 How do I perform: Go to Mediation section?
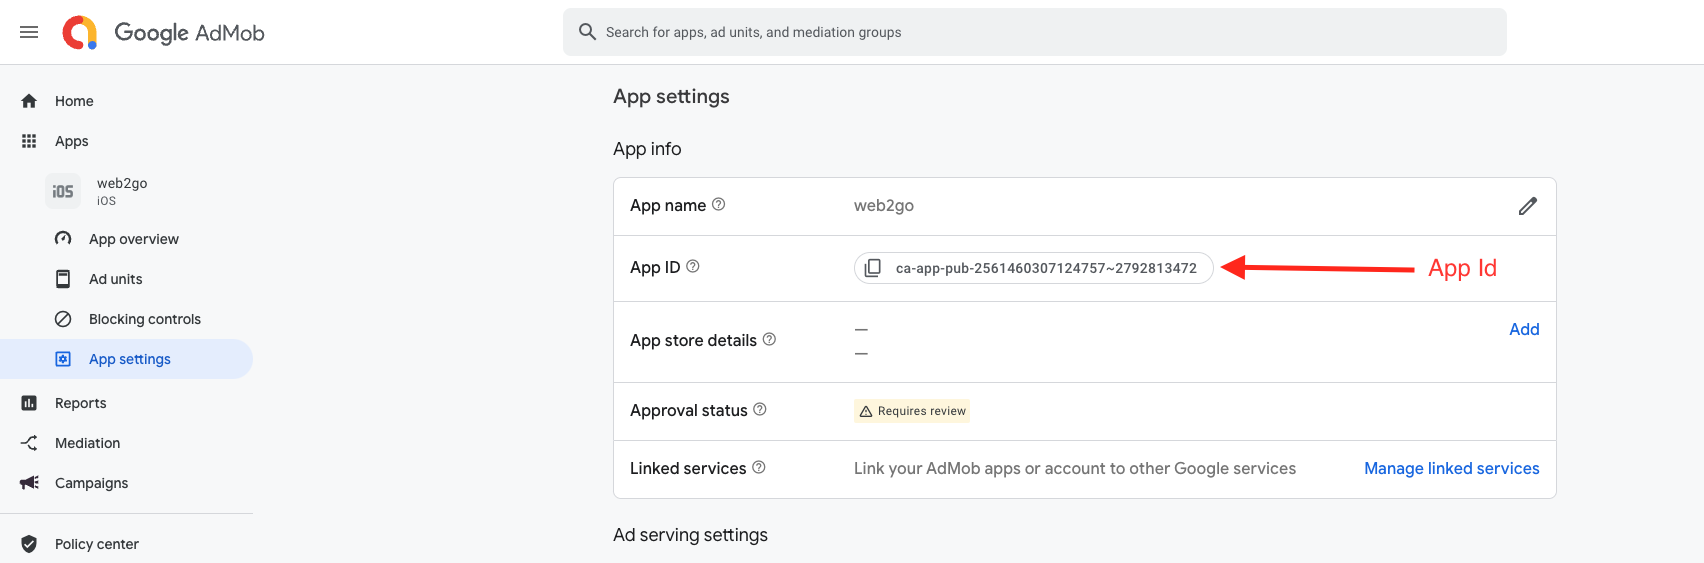tap(87, 443)
